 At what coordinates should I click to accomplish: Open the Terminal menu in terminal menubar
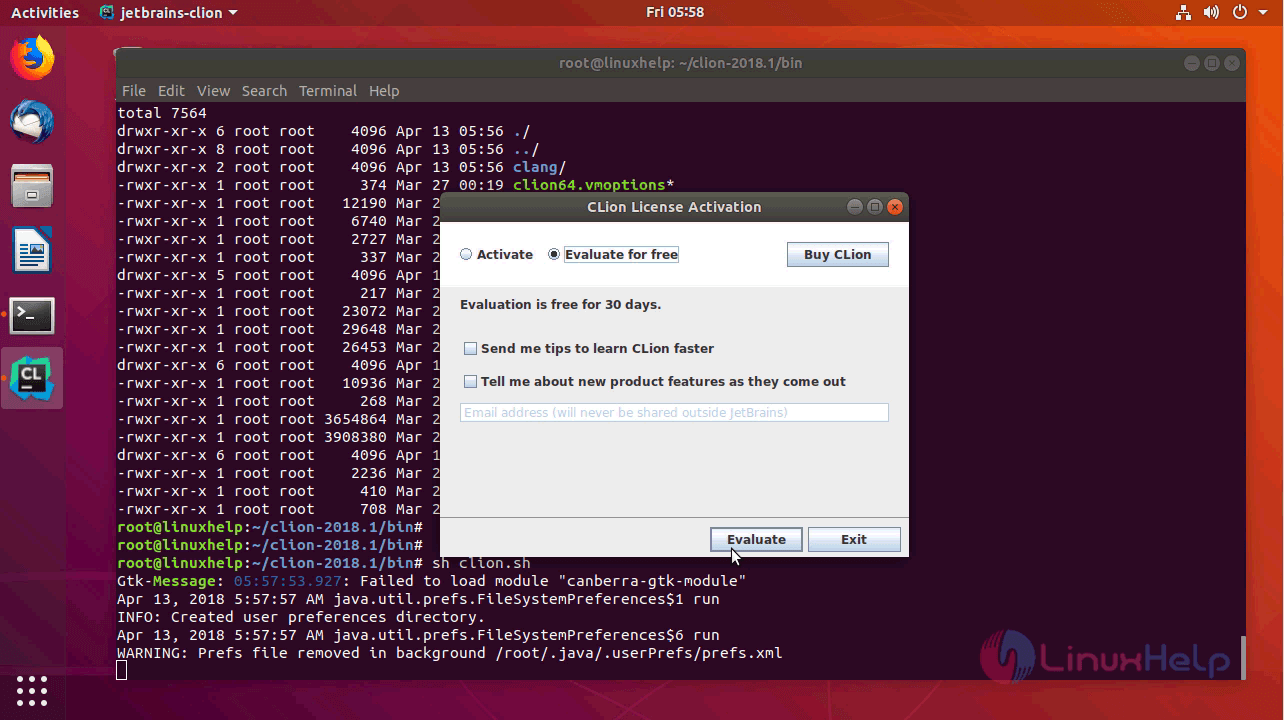(x=328, y=91)
